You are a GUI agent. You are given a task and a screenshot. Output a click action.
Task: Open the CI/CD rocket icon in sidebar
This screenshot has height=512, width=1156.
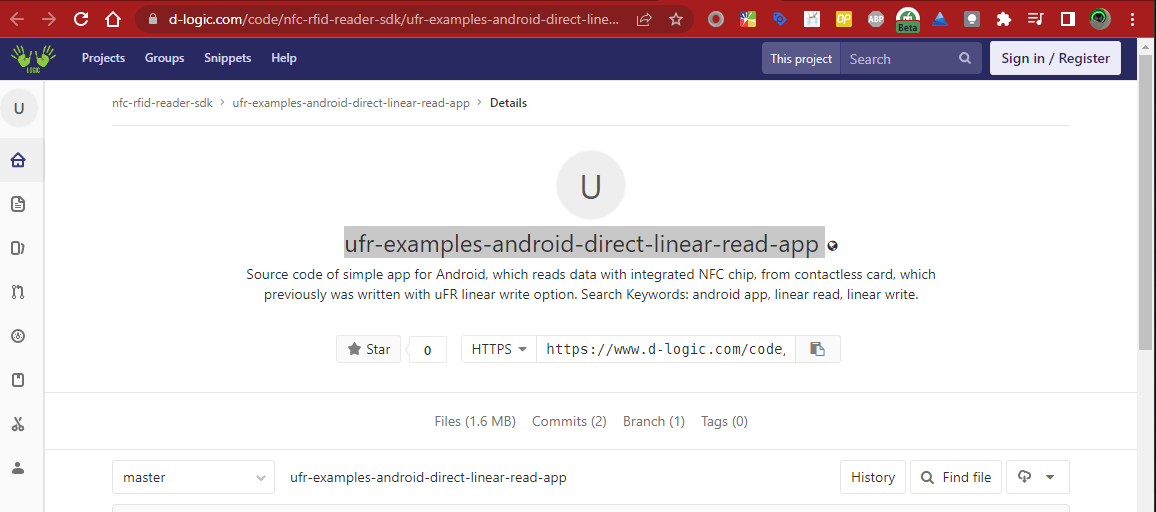pos(18,336)
